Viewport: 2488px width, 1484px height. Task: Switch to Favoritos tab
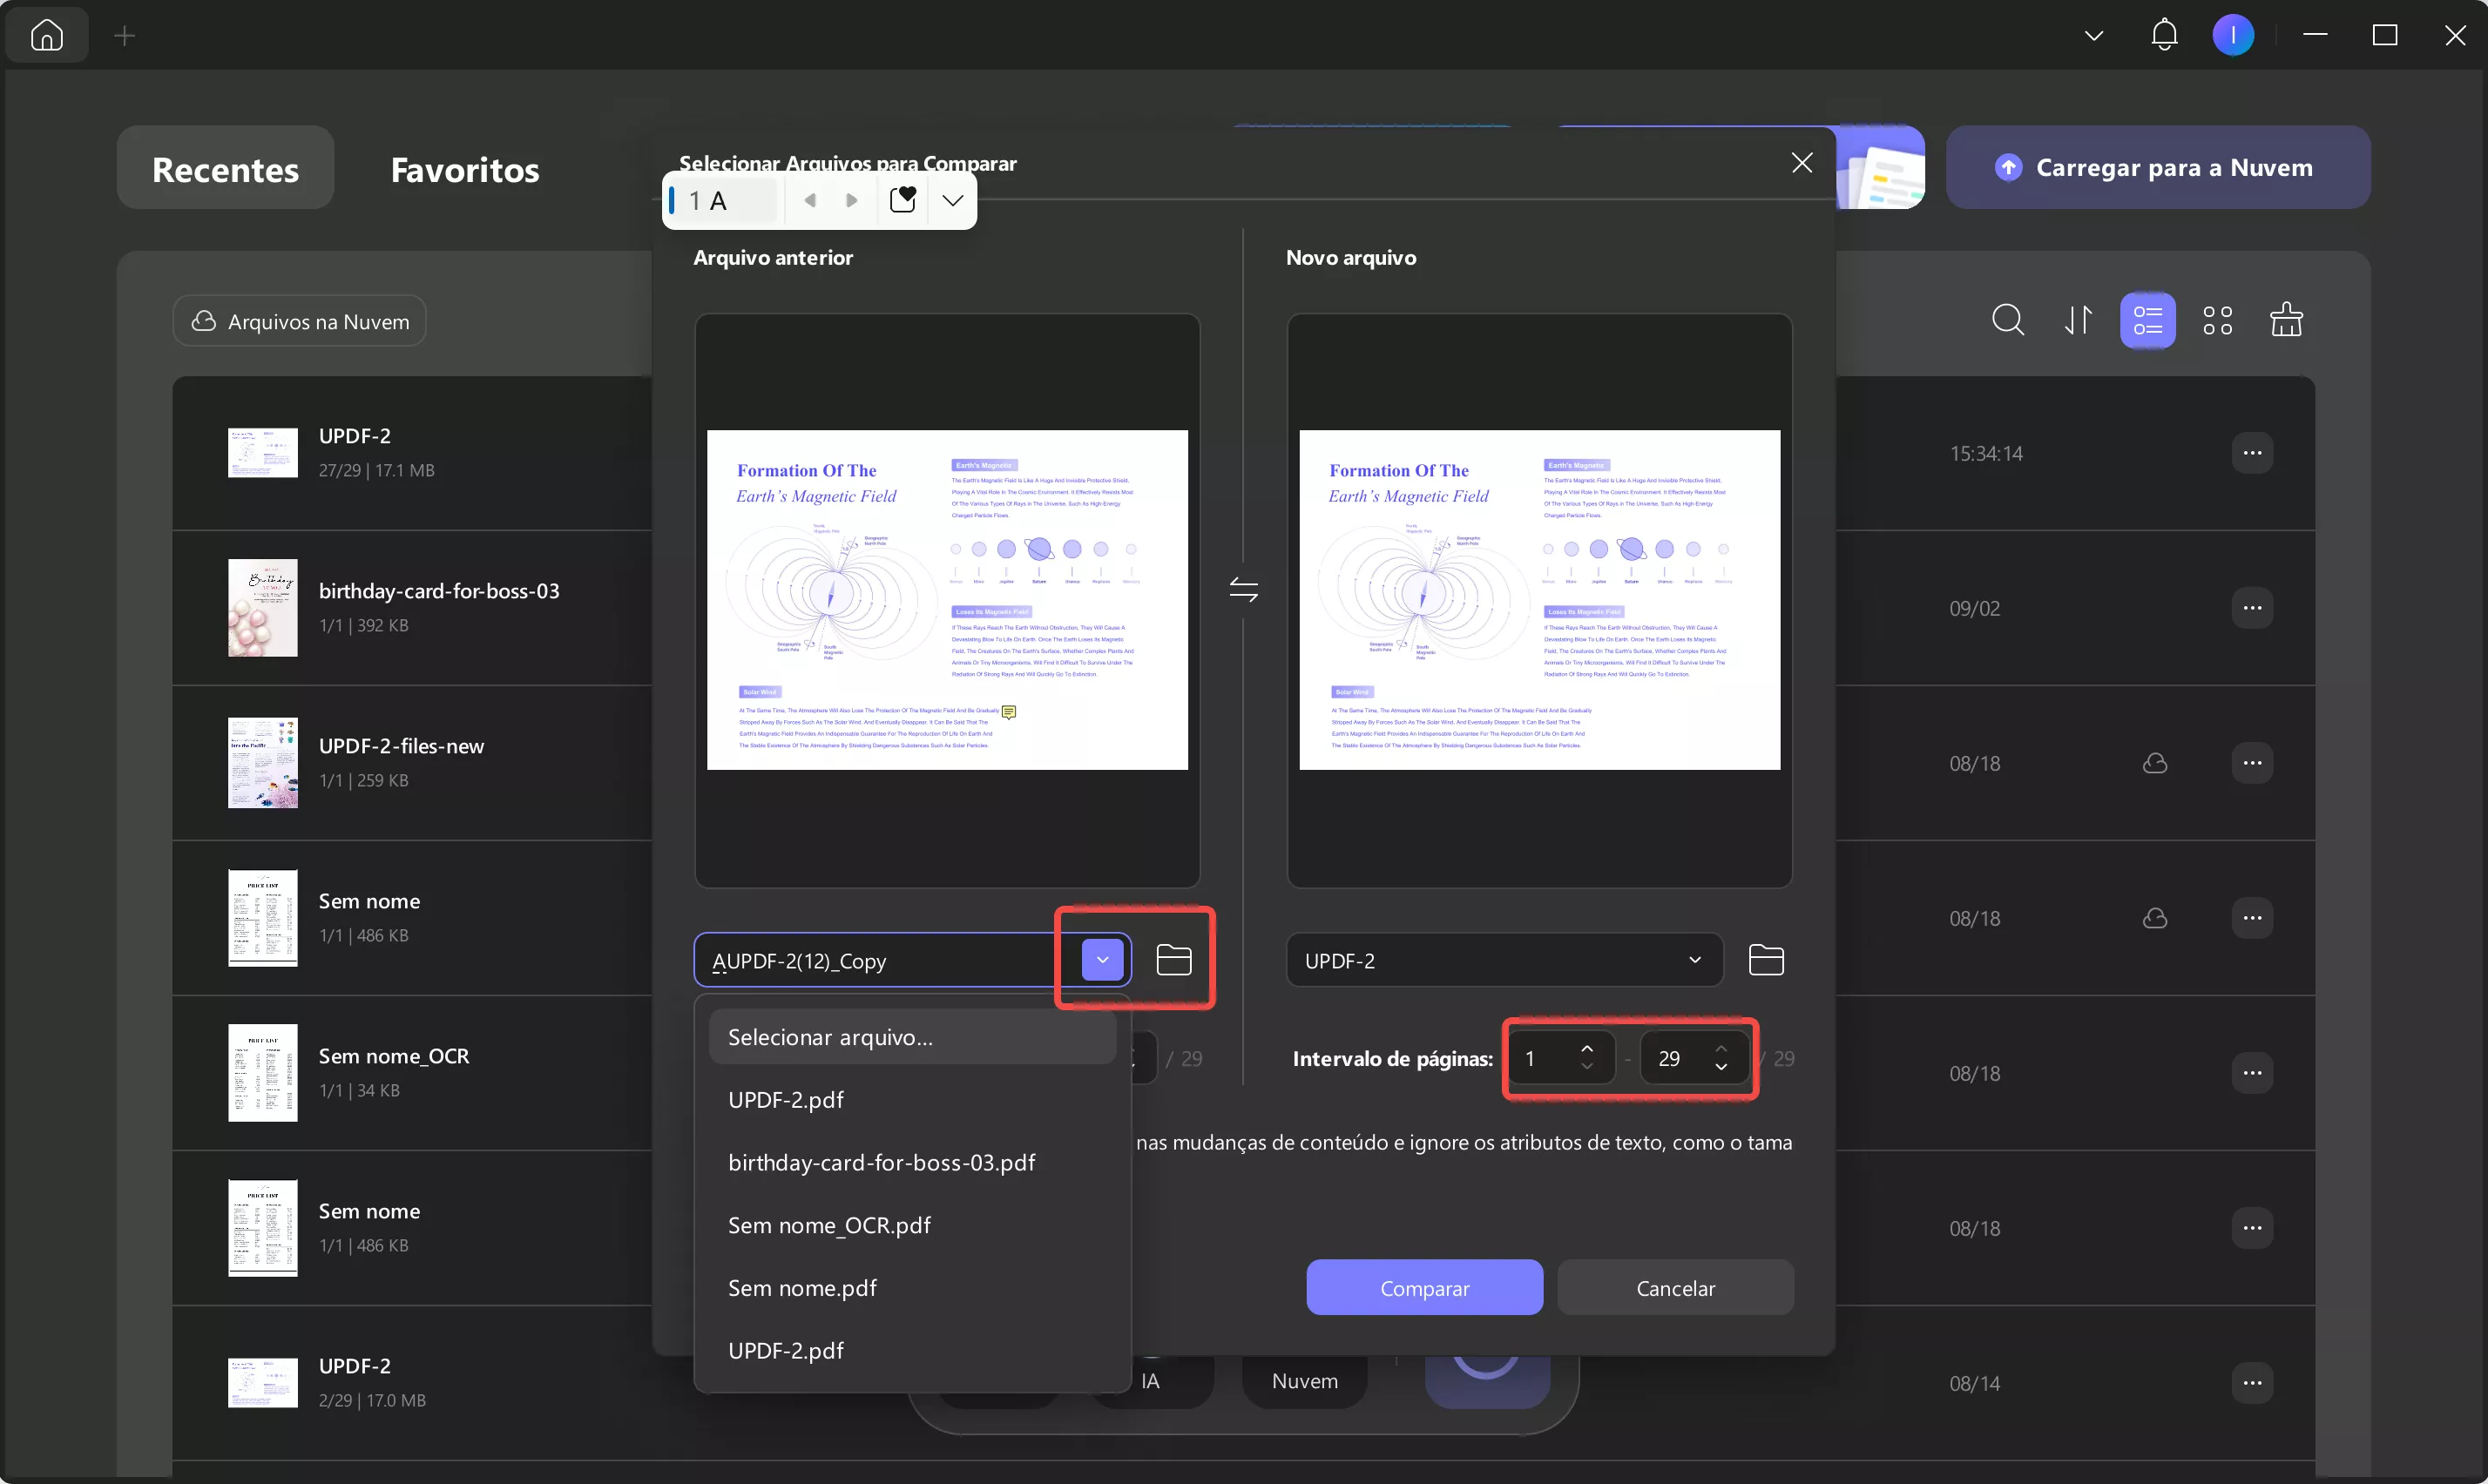coord(465,169)
